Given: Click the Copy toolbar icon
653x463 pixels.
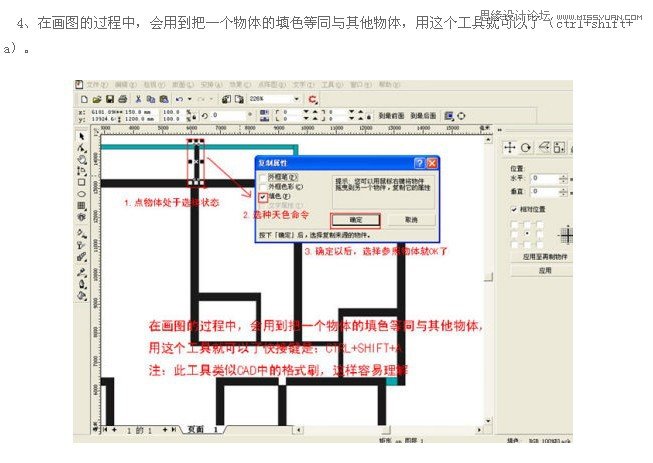Looking at the screenshot, I should click(151, 99).
